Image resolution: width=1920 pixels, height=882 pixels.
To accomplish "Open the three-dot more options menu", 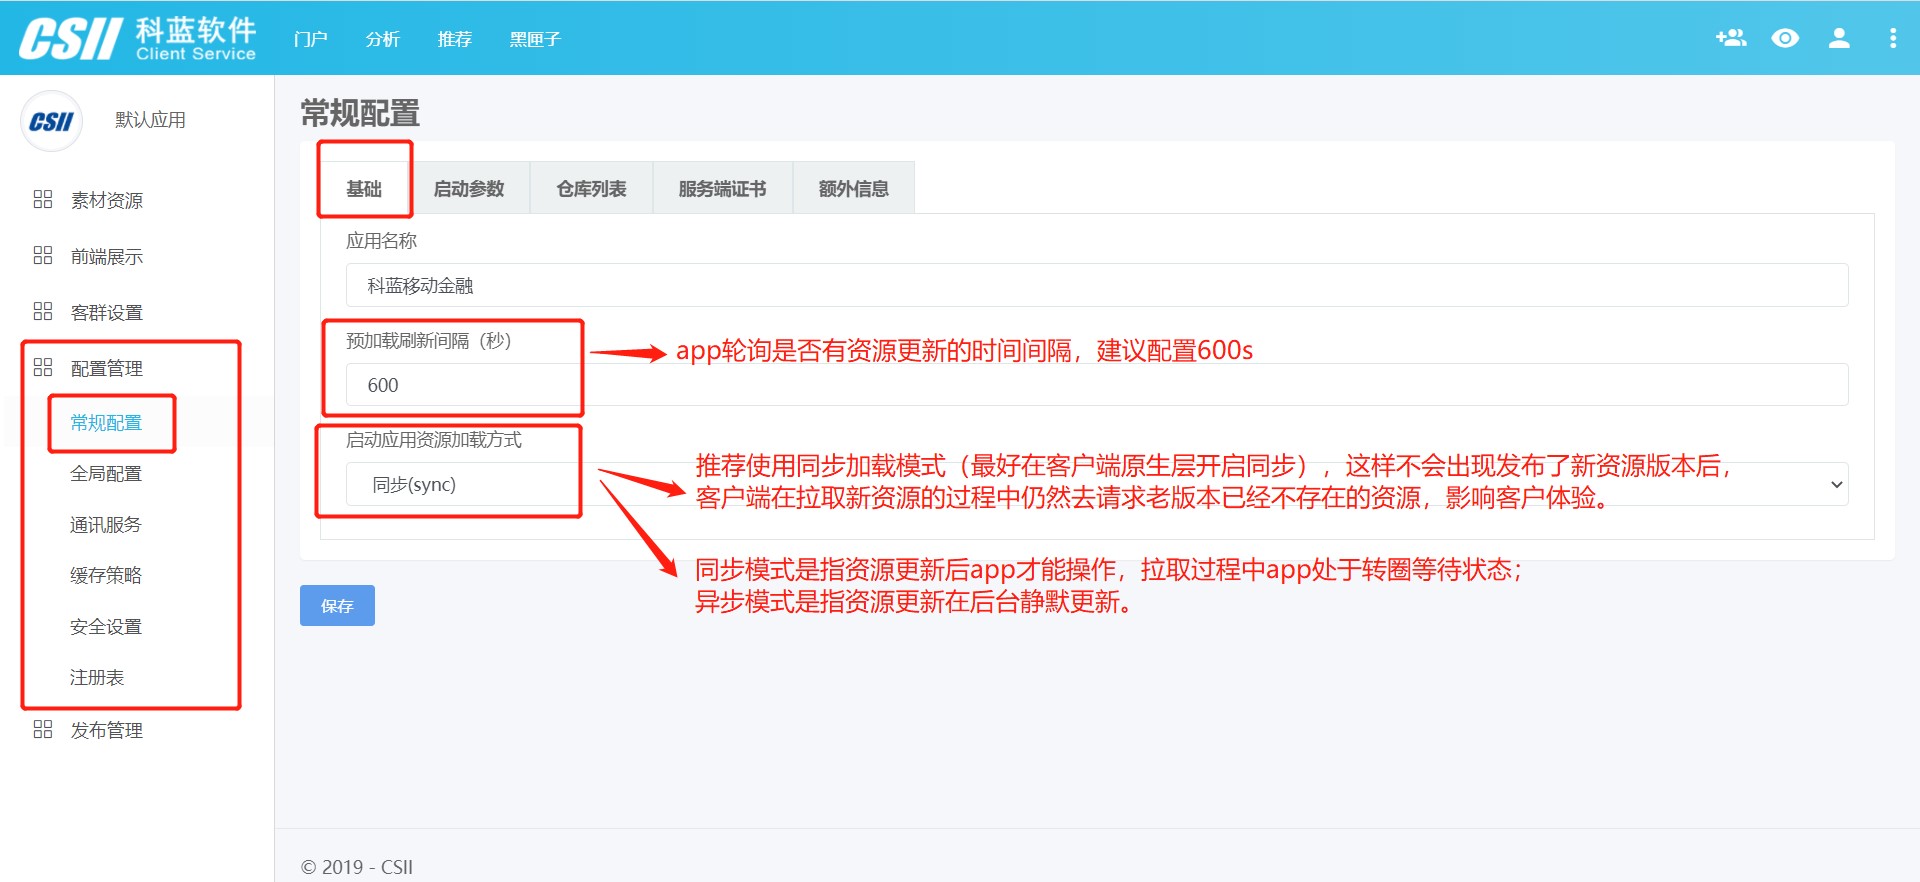I will click(x=1892, y=38).
